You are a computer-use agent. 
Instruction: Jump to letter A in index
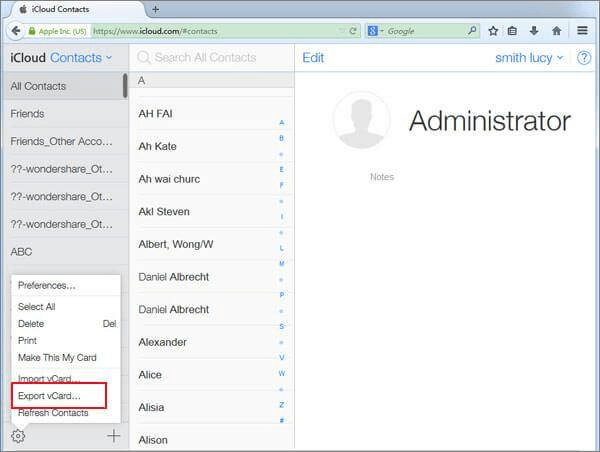click(x=282, y=122)
